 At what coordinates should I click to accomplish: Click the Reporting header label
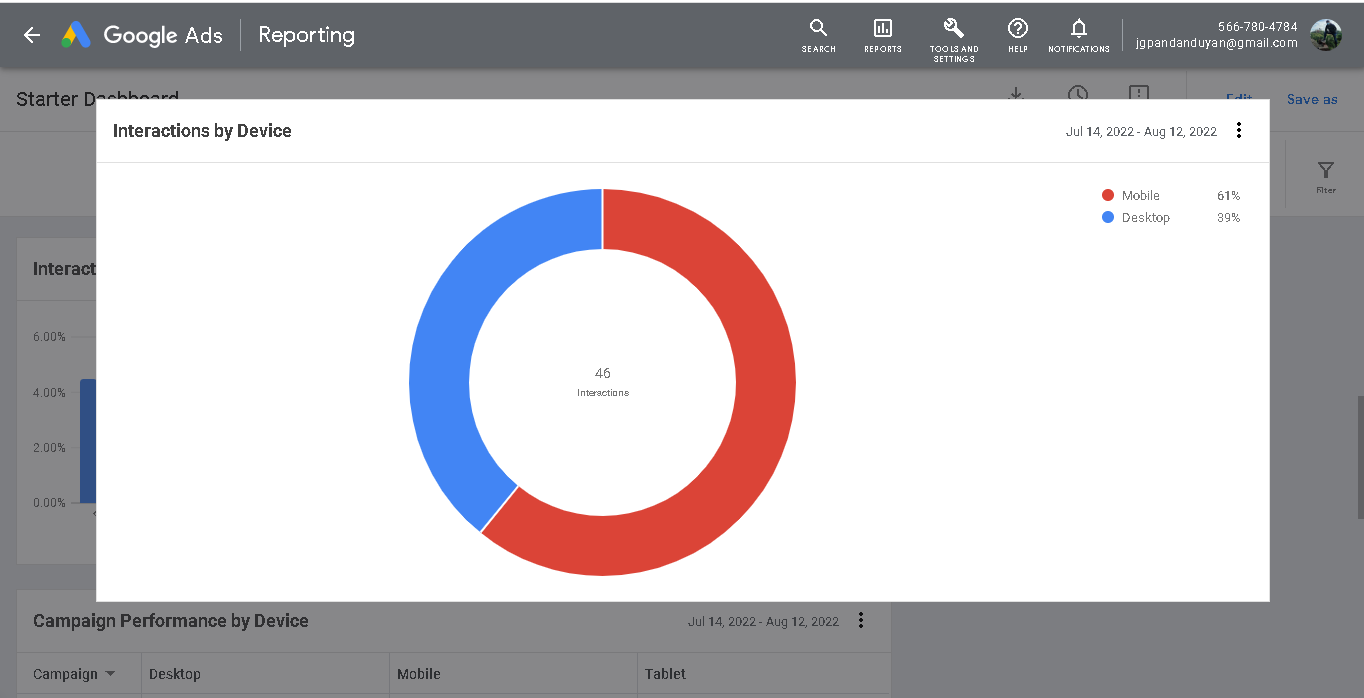pyautogui.click(x=306, y=35)
